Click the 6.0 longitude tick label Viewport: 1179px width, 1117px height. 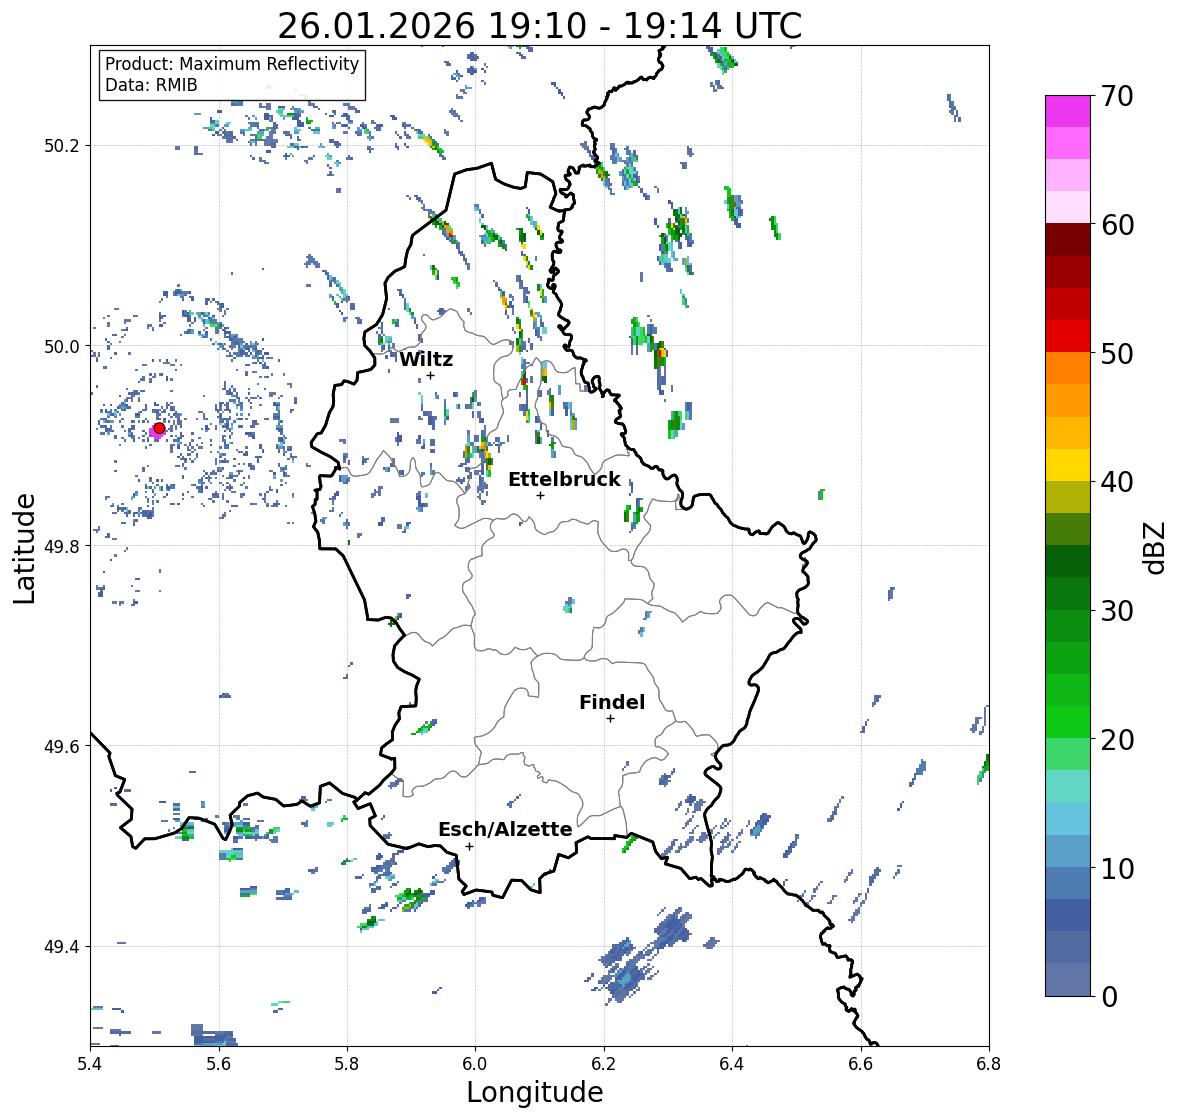pyautogui.click(x=475, y=1064)
